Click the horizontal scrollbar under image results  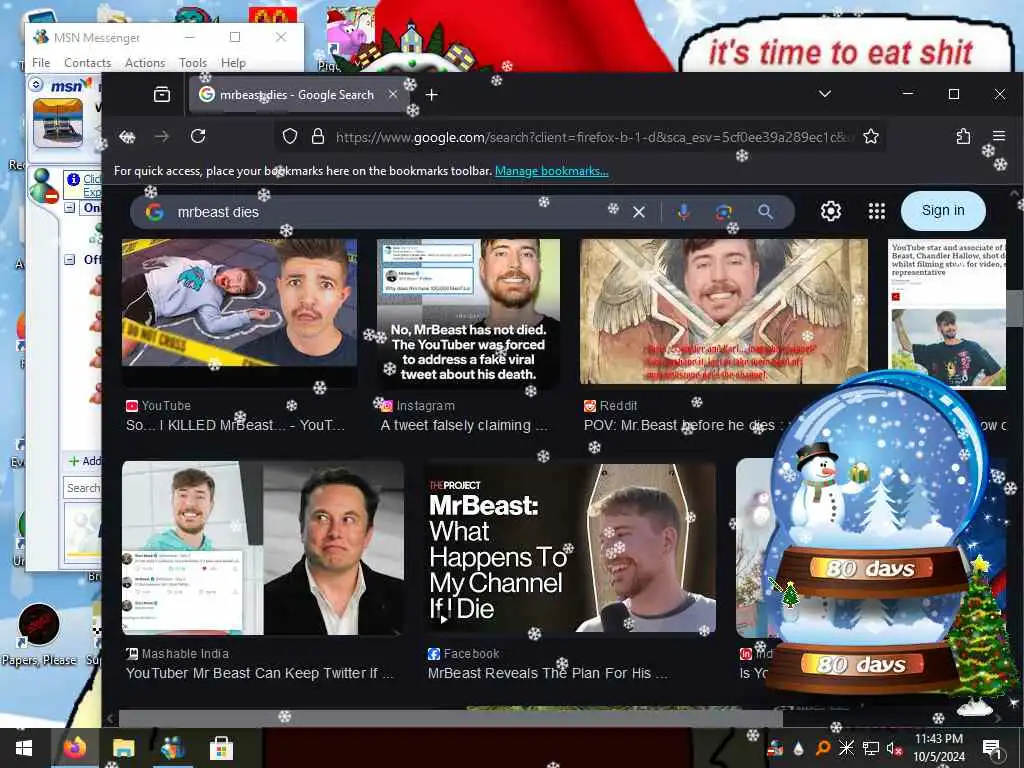click(x=451, y=718)
